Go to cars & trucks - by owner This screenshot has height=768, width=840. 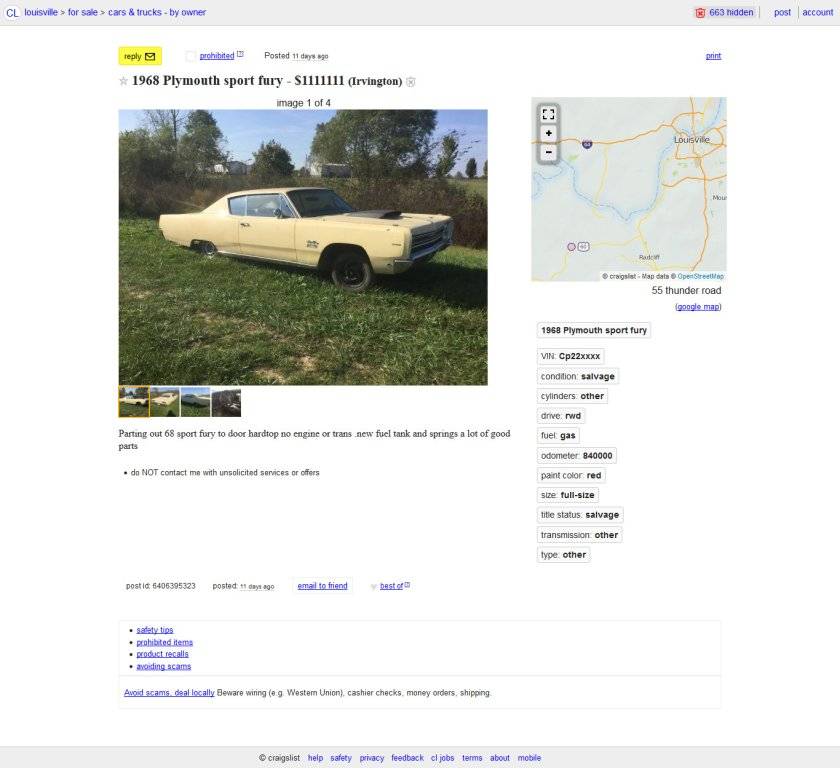click(157, 12)
